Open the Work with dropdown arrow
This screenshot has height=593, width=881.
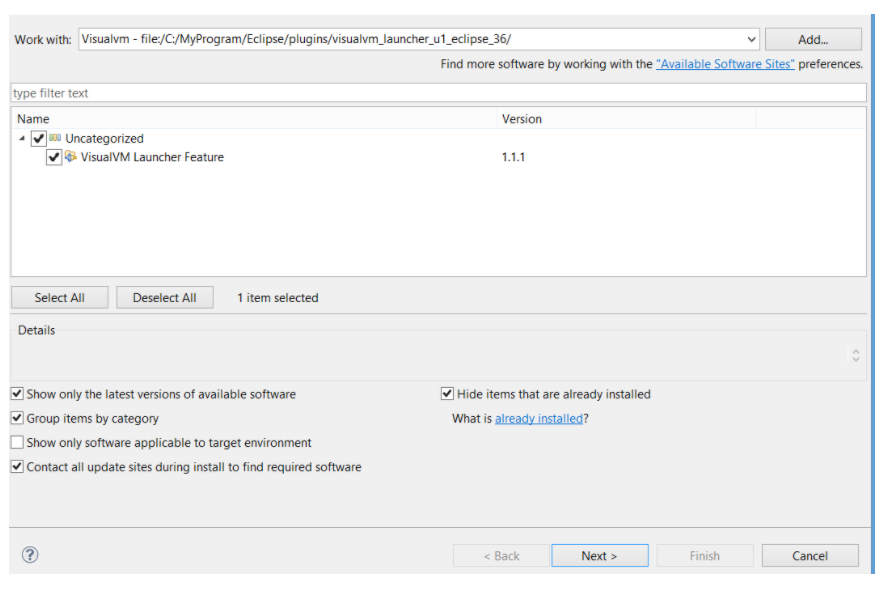point(752,39)
